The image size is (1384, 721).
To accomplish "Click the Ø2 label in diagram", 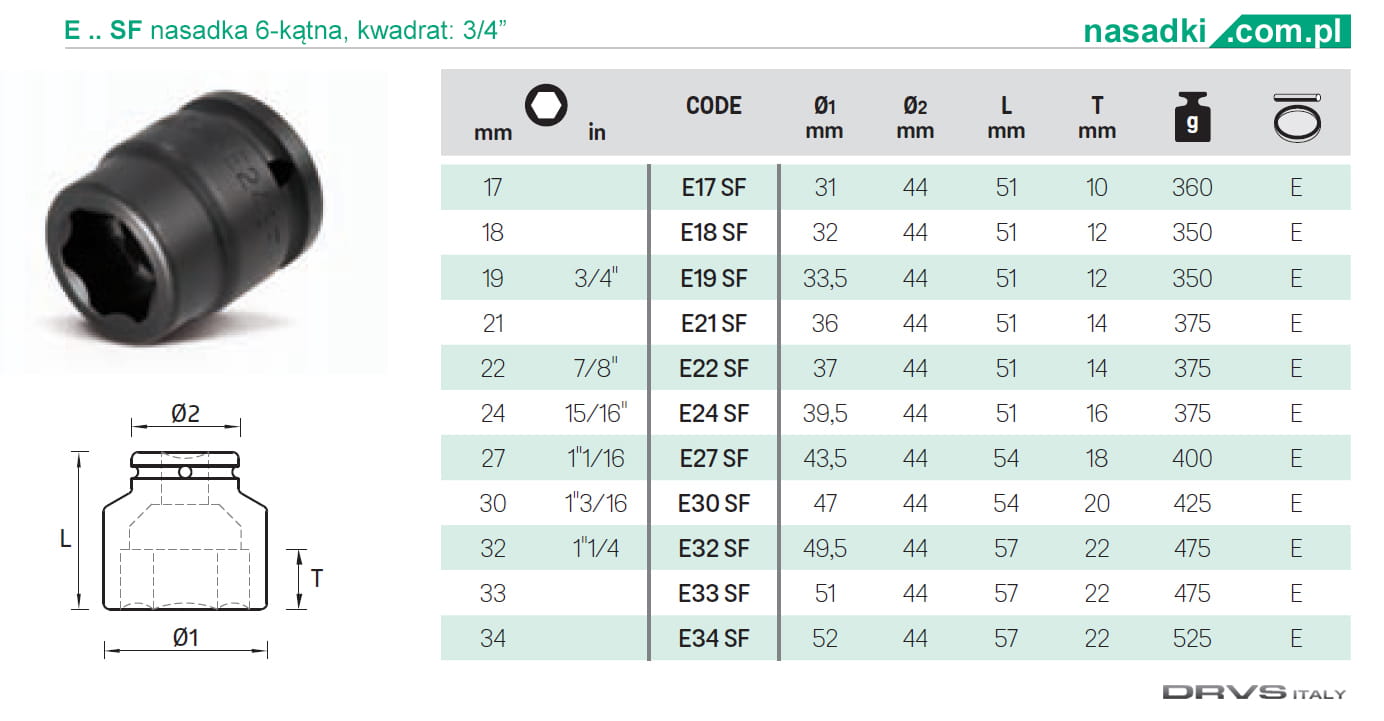I will [x=186, y=413].
